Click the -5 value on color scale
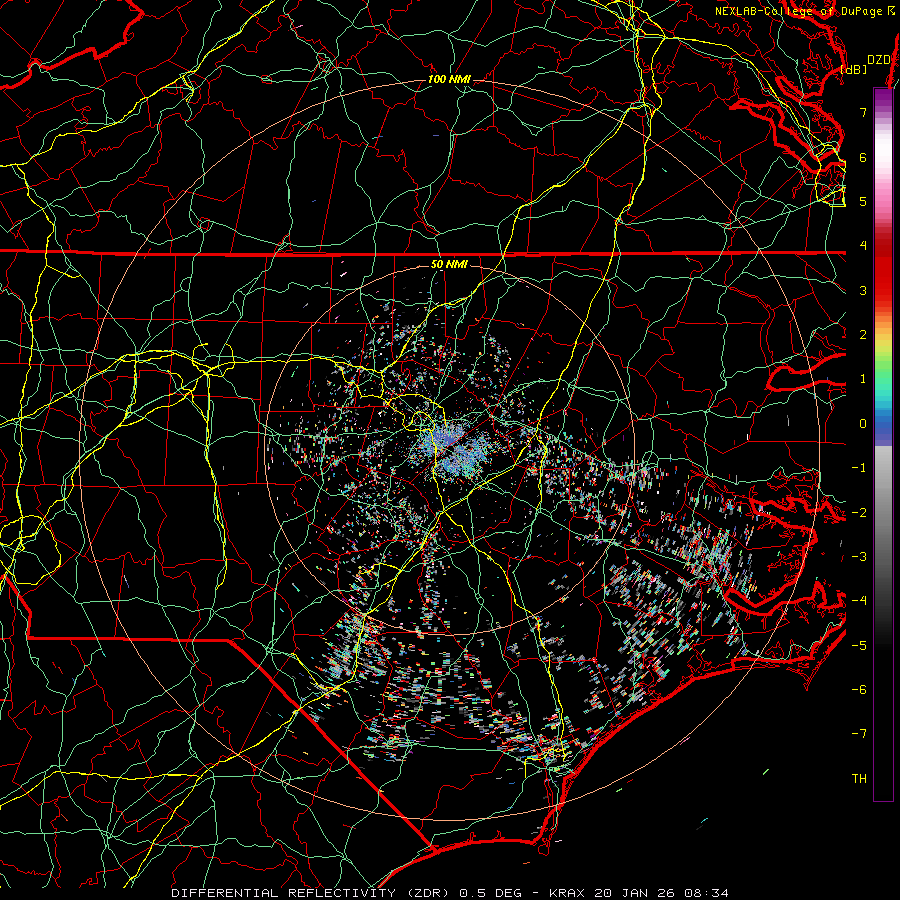Viewport: 900px width, 900px height. [859, 645]
